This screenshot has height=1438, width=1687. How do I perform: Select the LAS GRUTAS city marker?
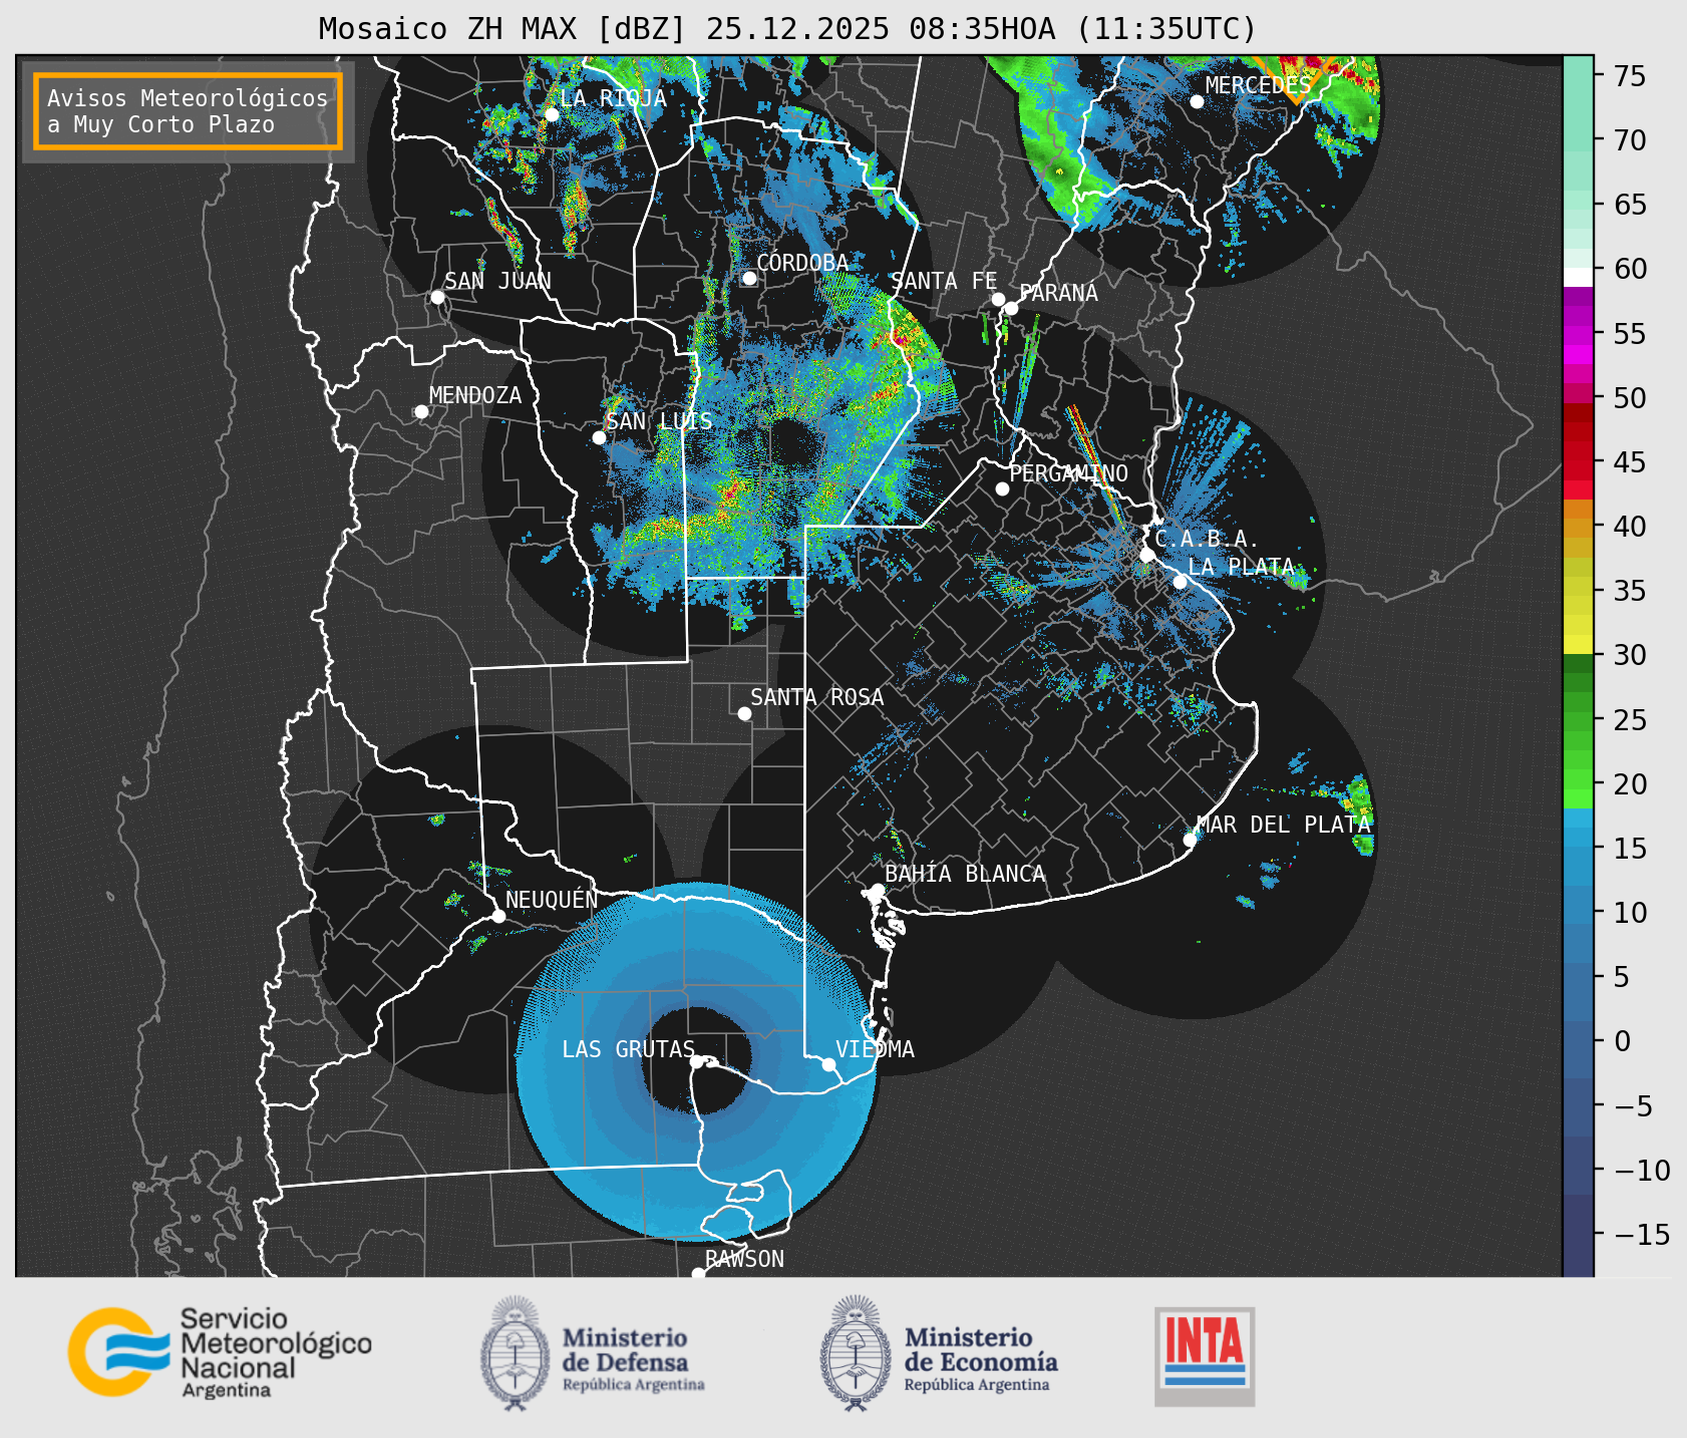click(696, 1062)
